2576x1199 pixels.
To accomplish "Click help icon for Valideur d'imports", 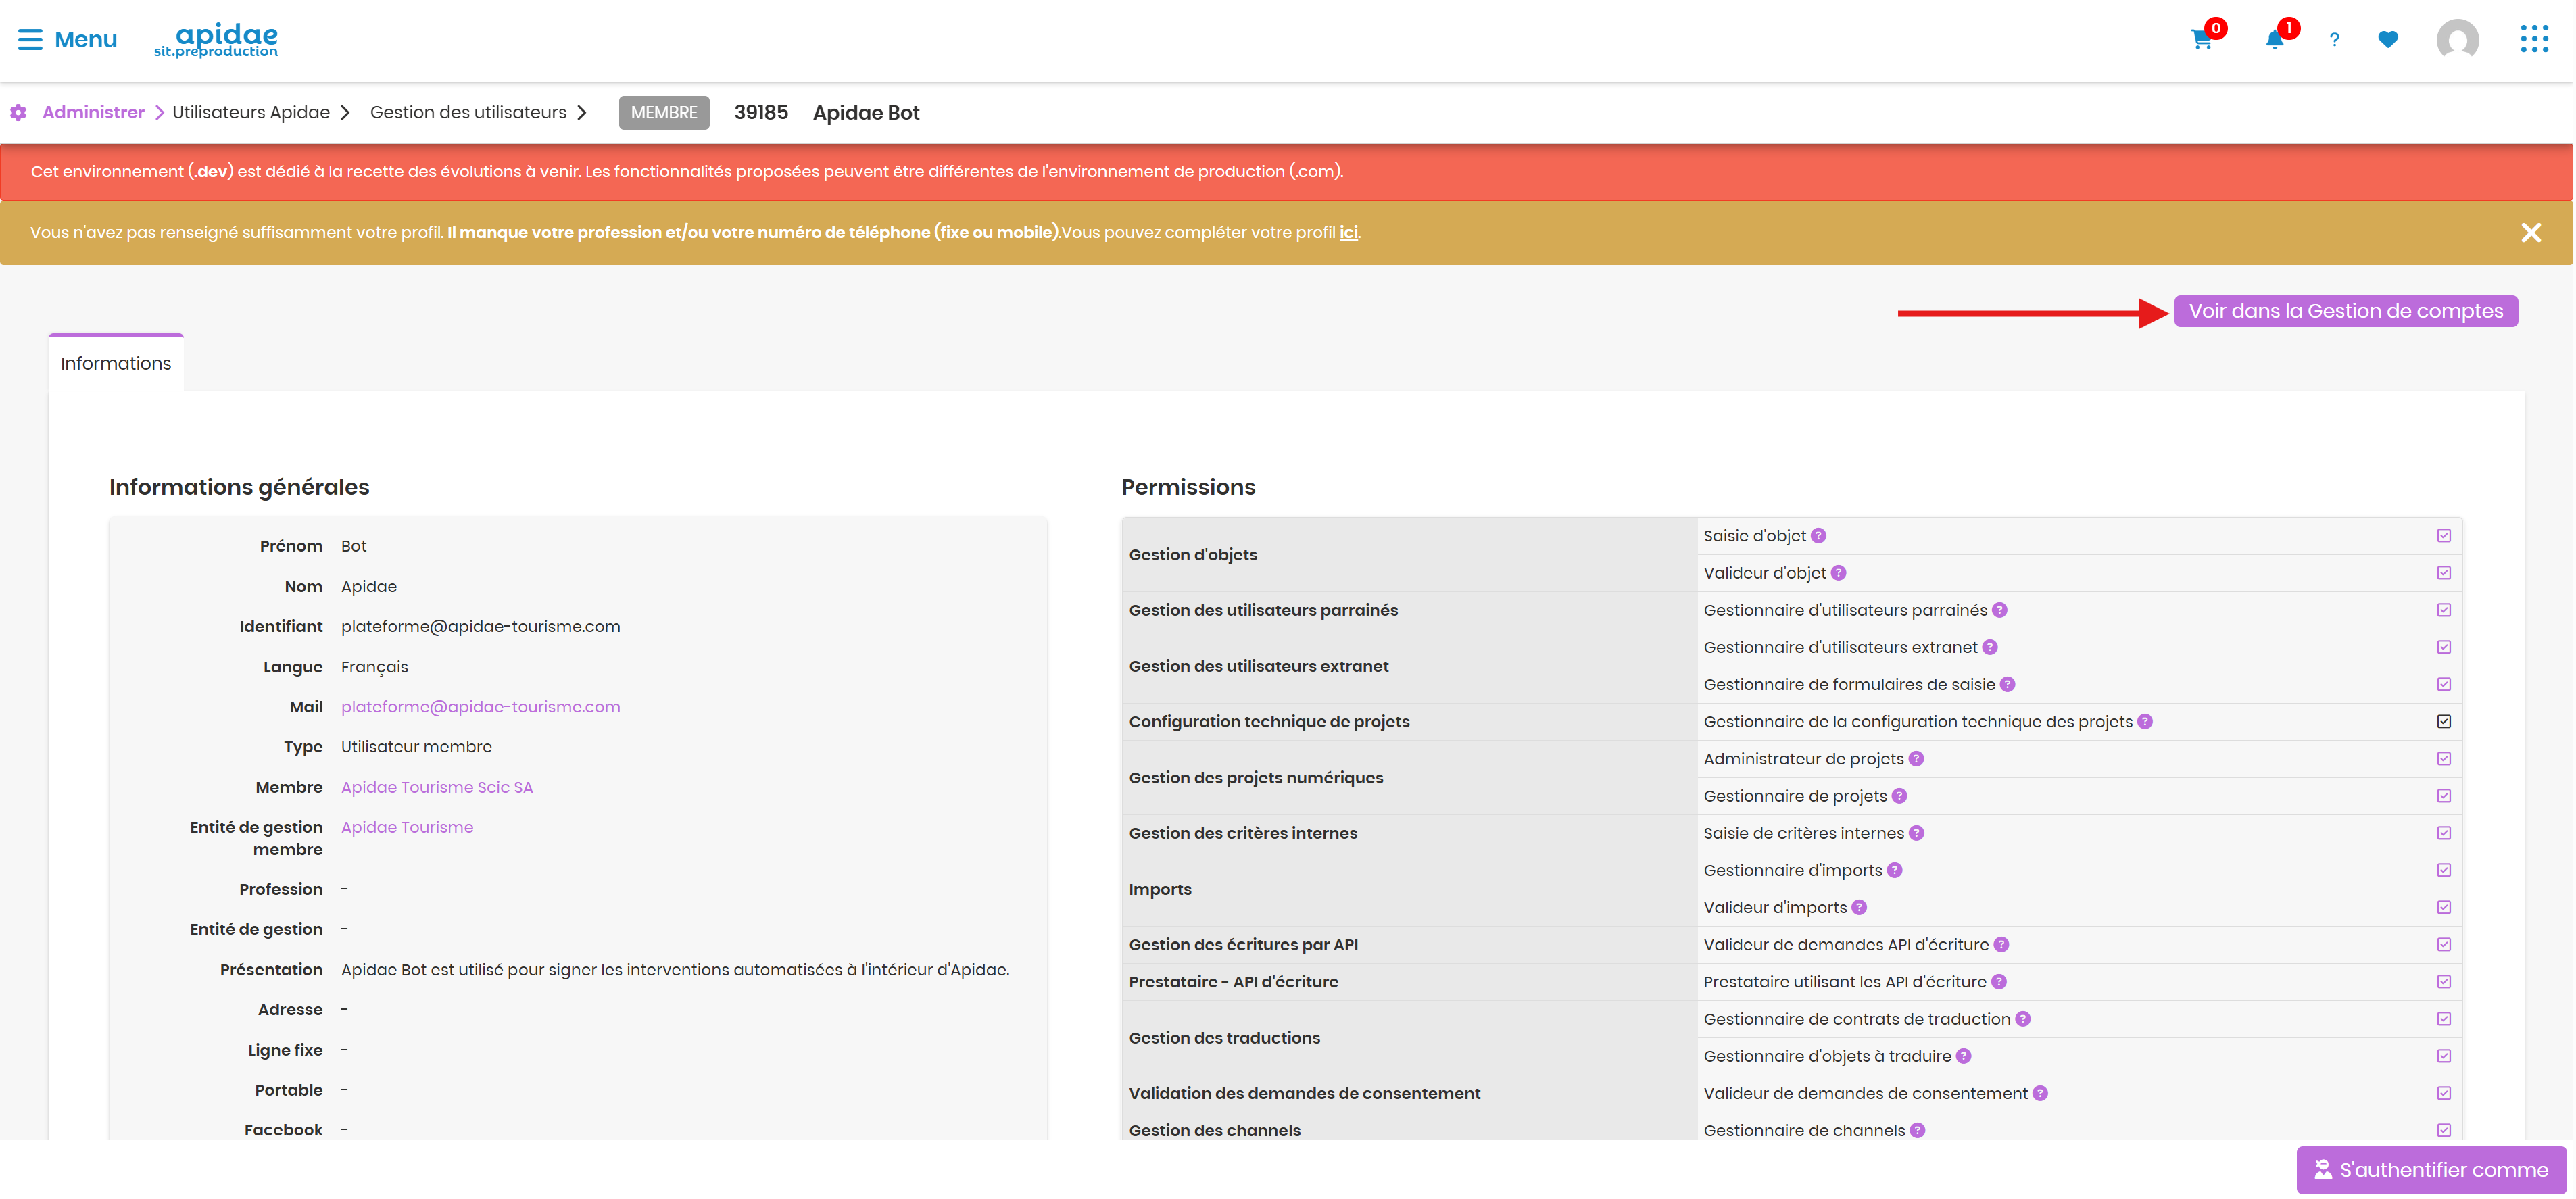I will coord(1859,908).
